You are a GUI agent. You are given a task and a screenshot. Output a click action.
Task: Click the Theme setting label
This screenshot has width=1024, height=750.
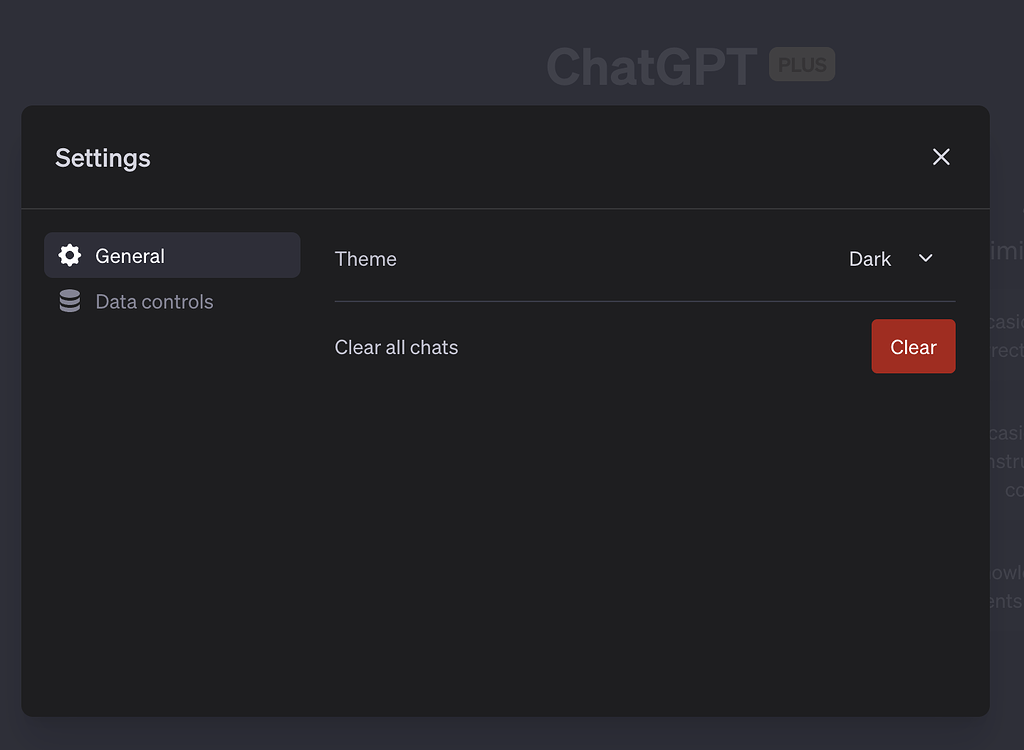tap(365, 258)
